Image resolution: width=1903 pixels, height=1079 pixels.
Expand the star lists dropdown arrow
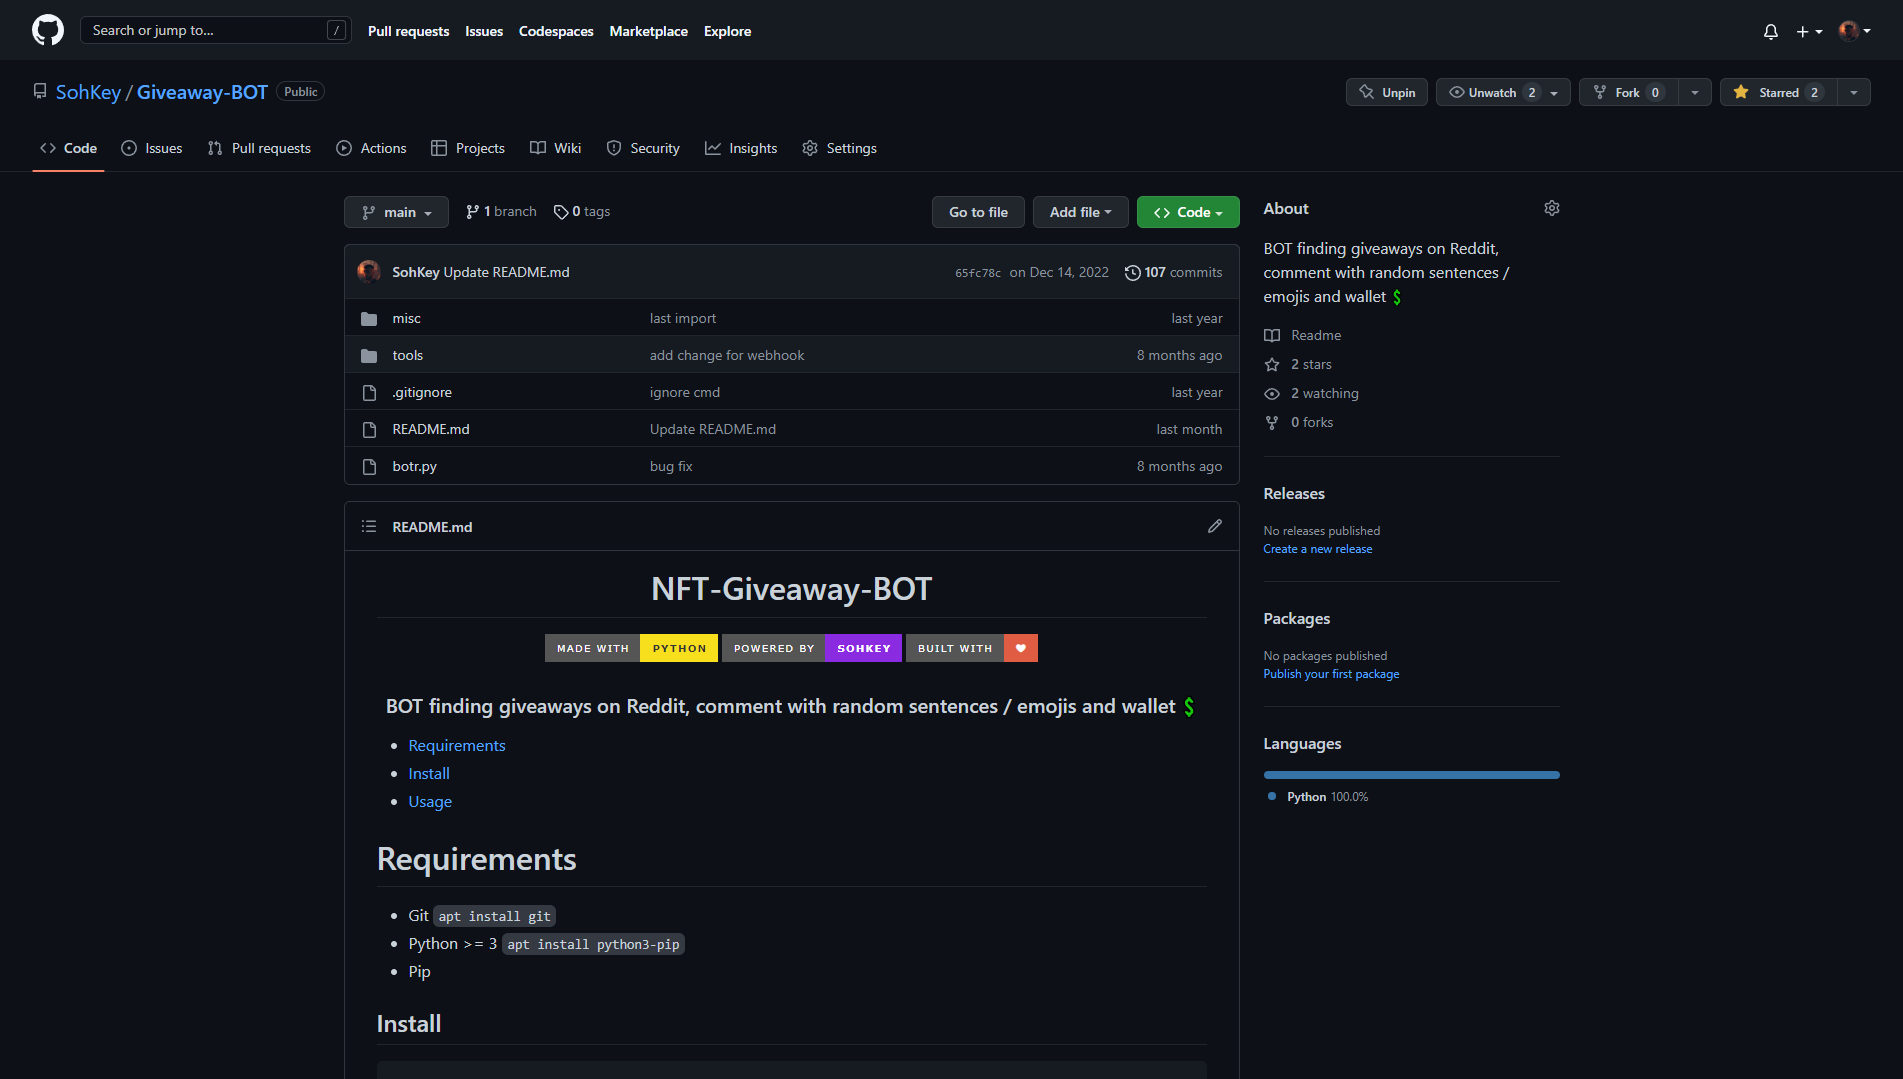click(1854, 92)
